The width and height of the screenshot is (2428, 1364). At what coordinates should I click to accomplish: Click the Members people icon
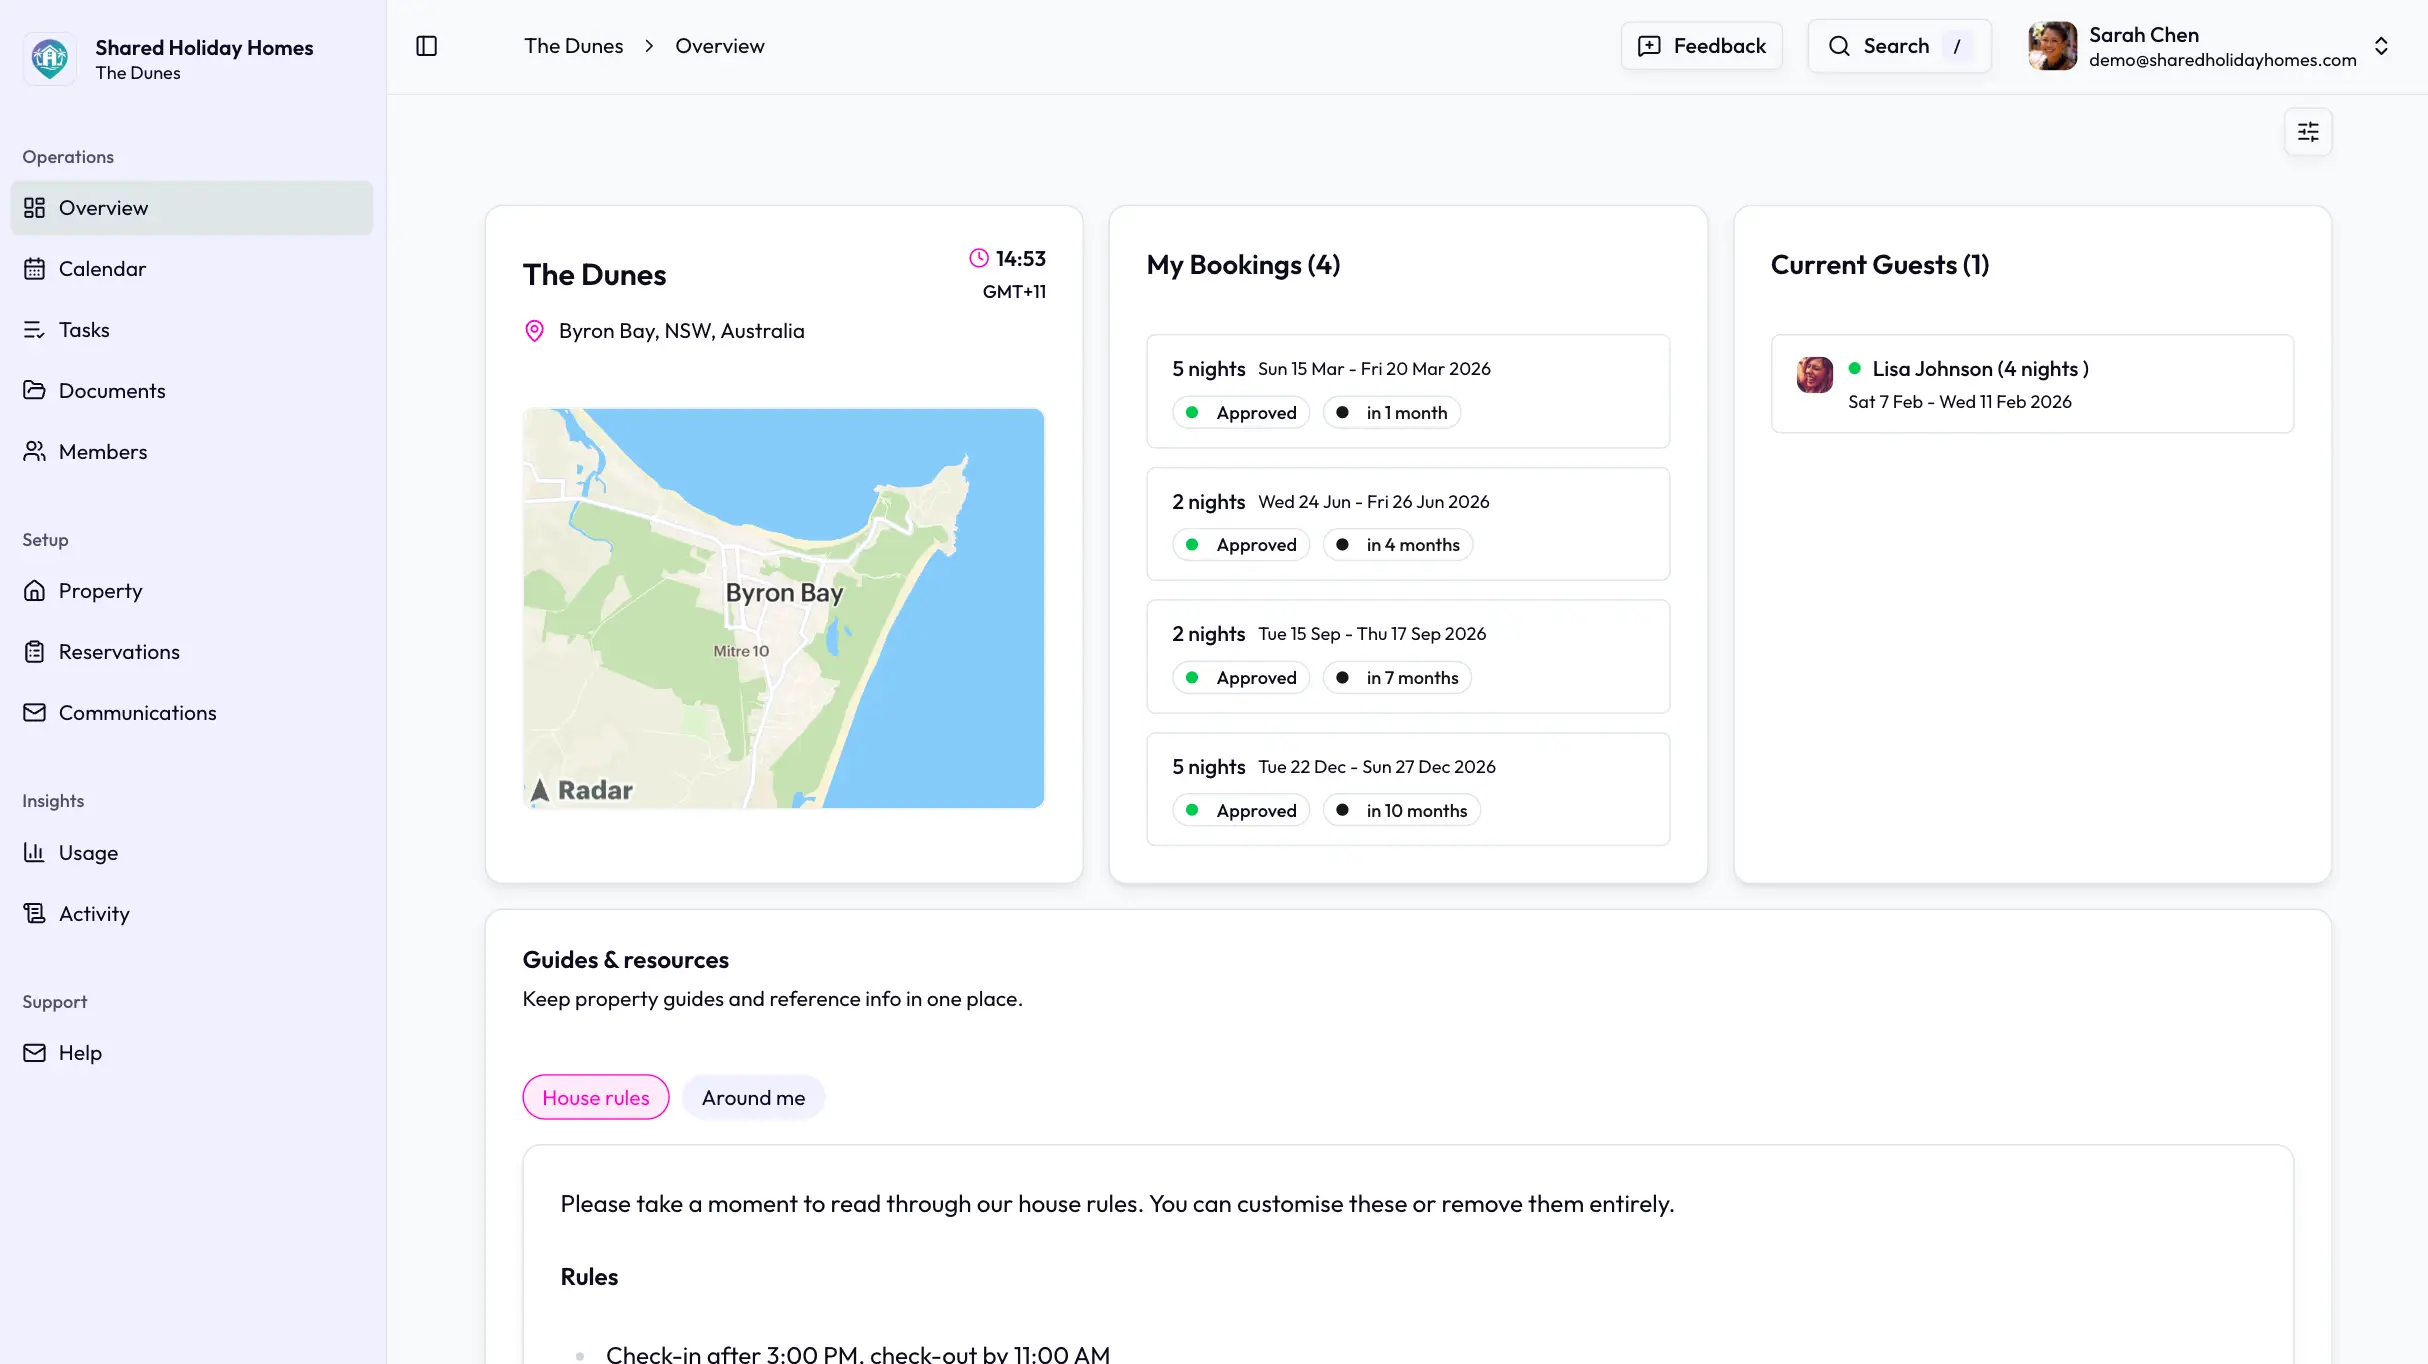[35, 452]
